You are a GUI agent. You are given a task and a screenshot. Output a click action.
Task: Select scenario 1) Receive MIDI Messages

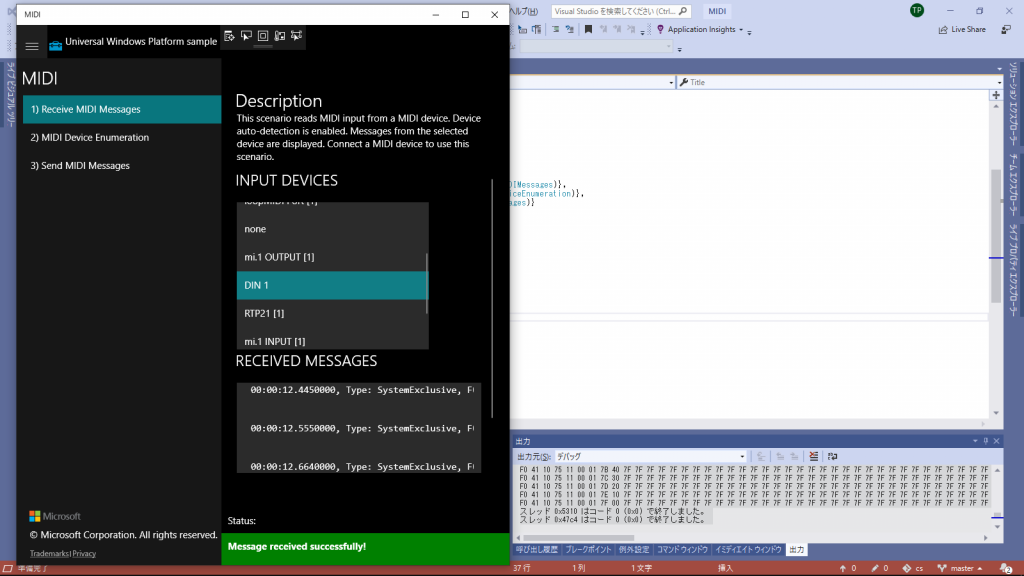(x=122, y=109)
